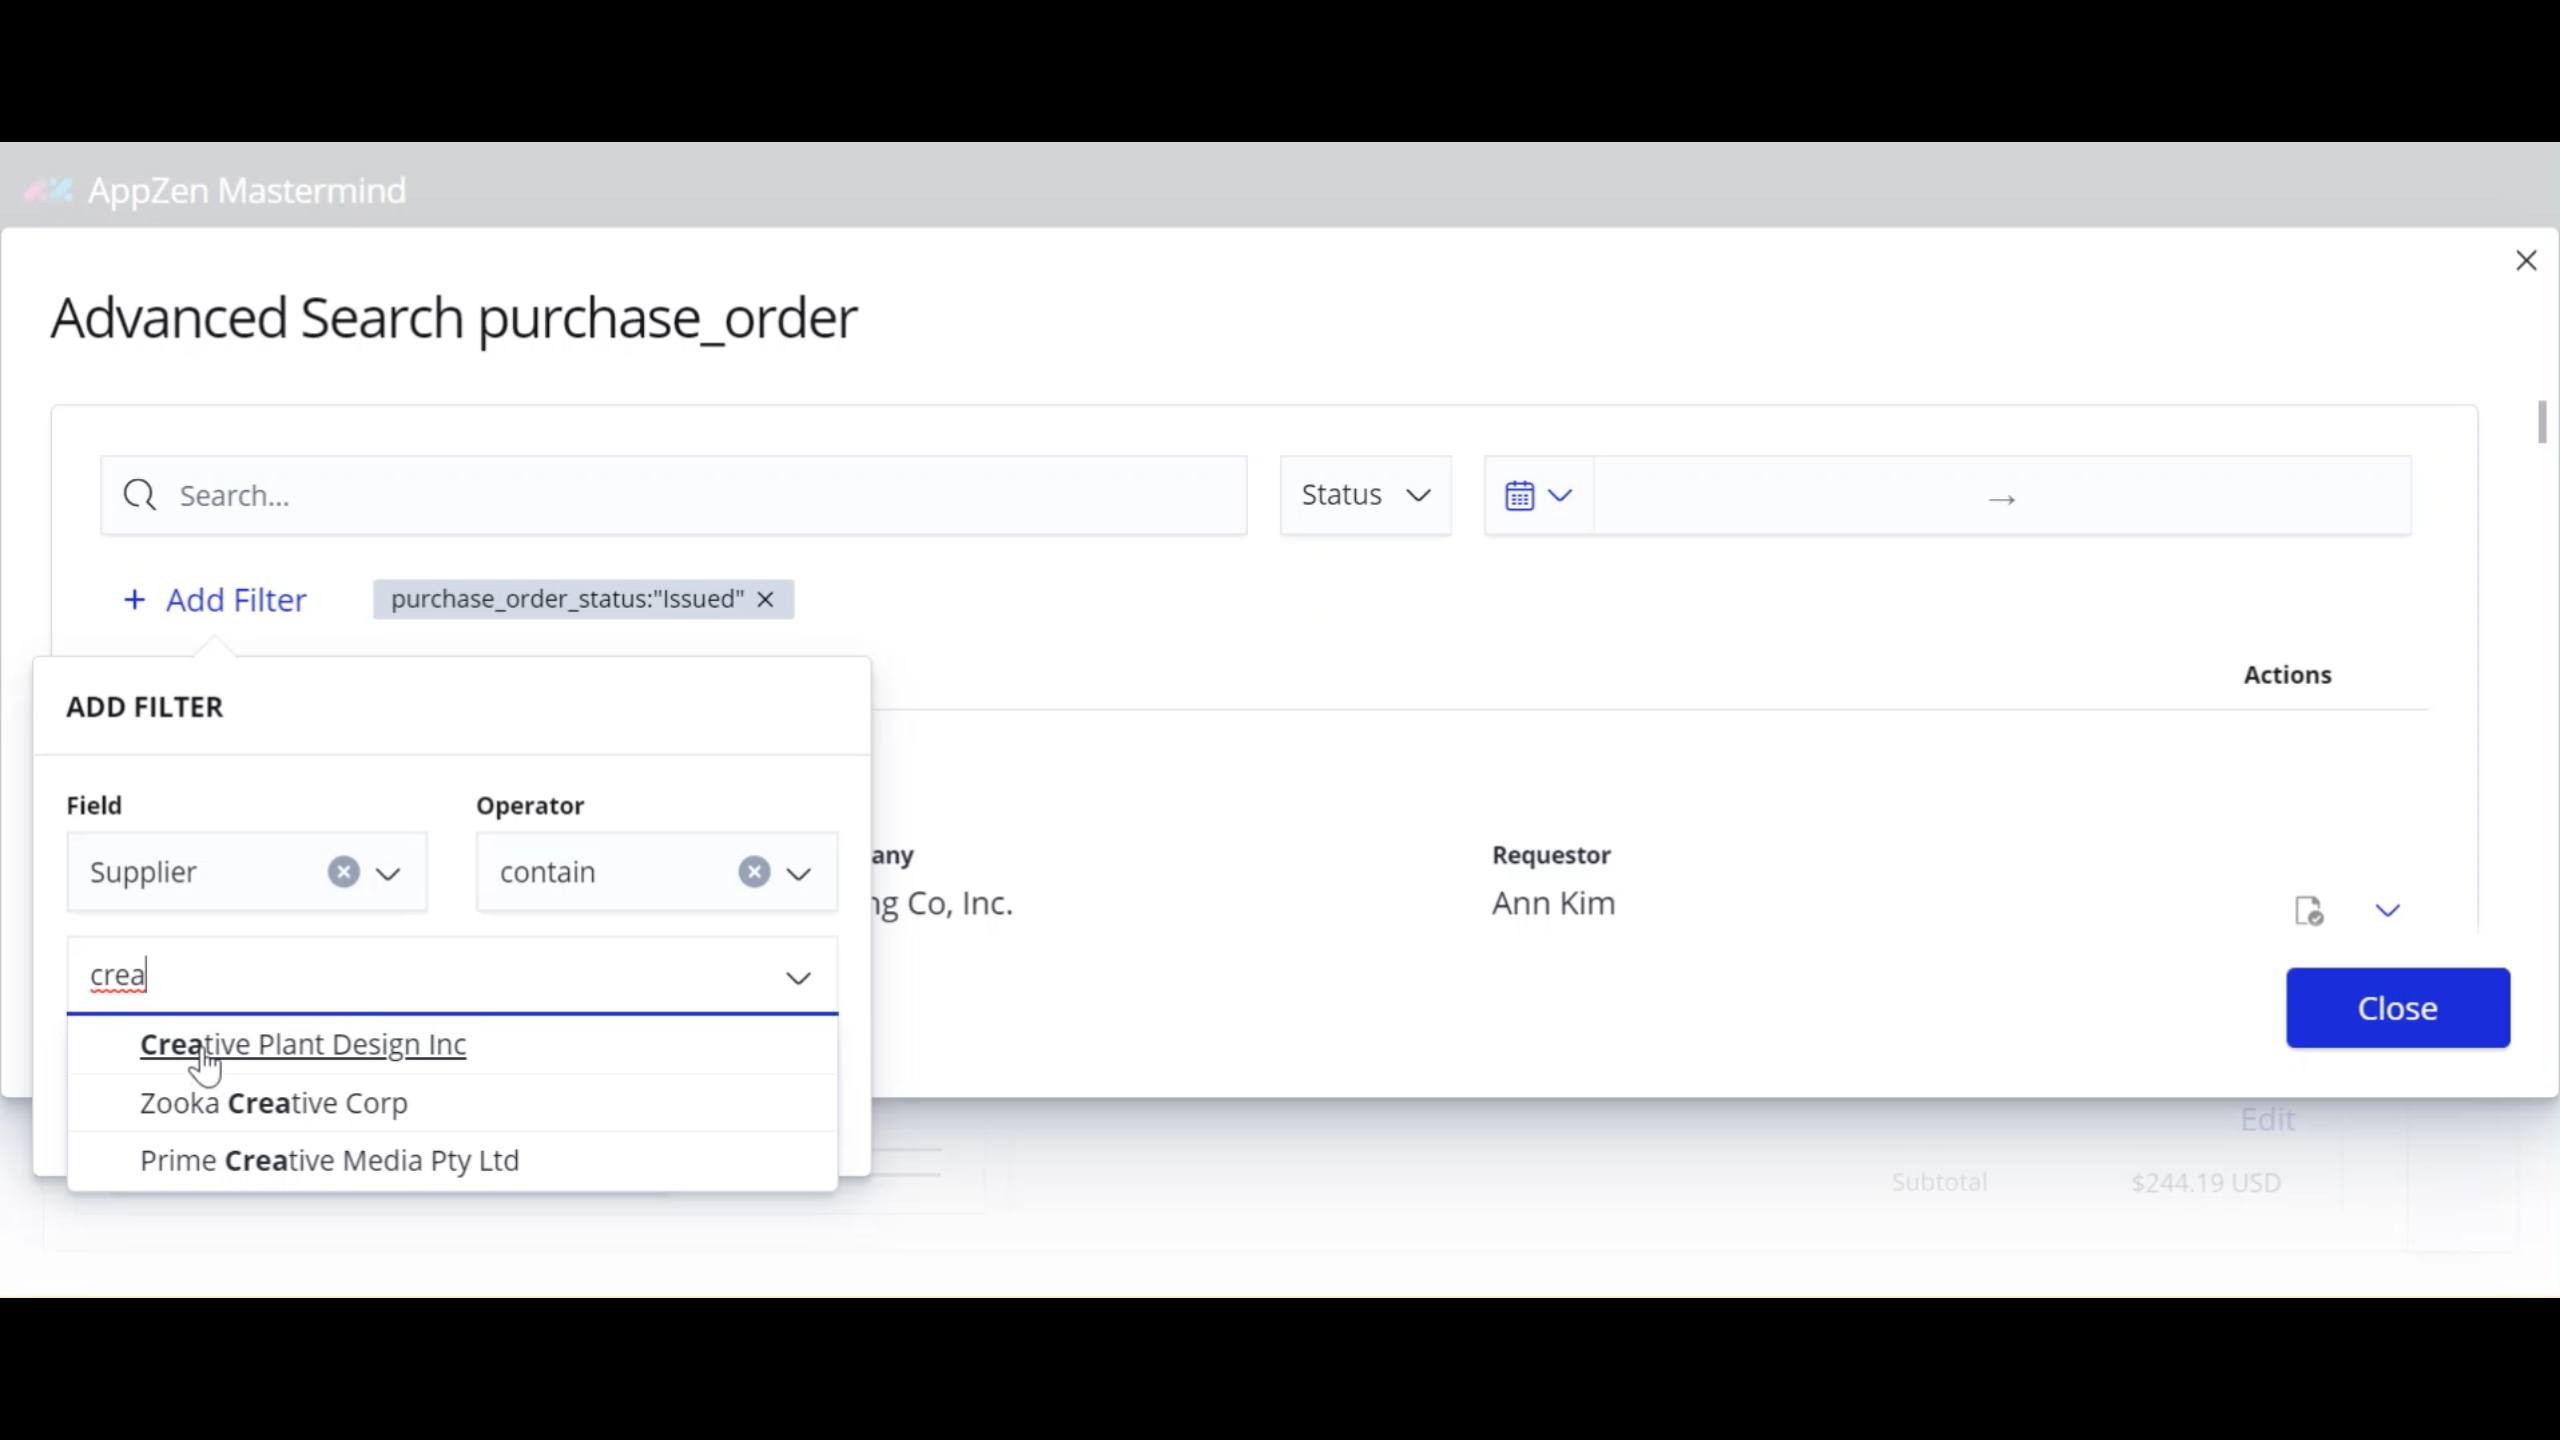Screen dimensions: 2560x1440
Task: Clear the Supplier field selection
Action: pyautogui.click(x=343, y=871)
